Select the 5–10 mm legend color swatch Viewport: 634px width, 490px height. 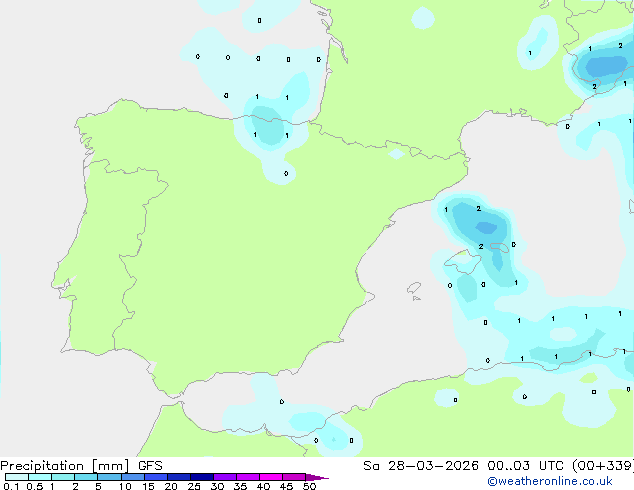[x=109, y=477]
